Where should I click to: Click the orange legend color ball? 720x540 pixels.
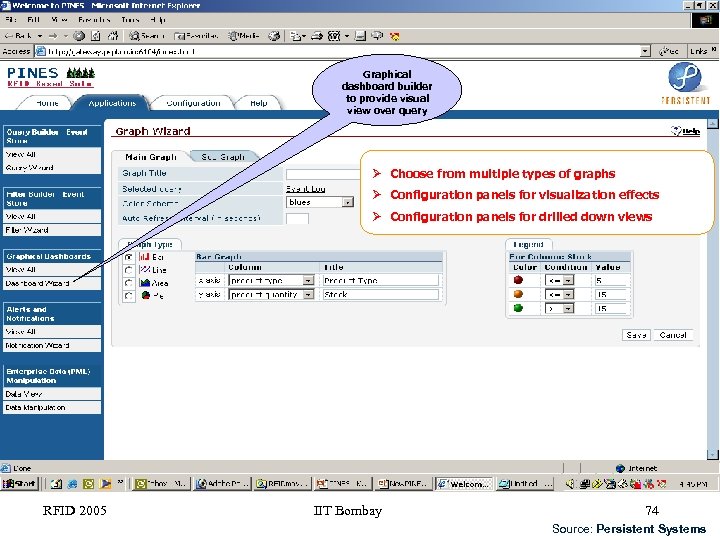click(518, 294)
